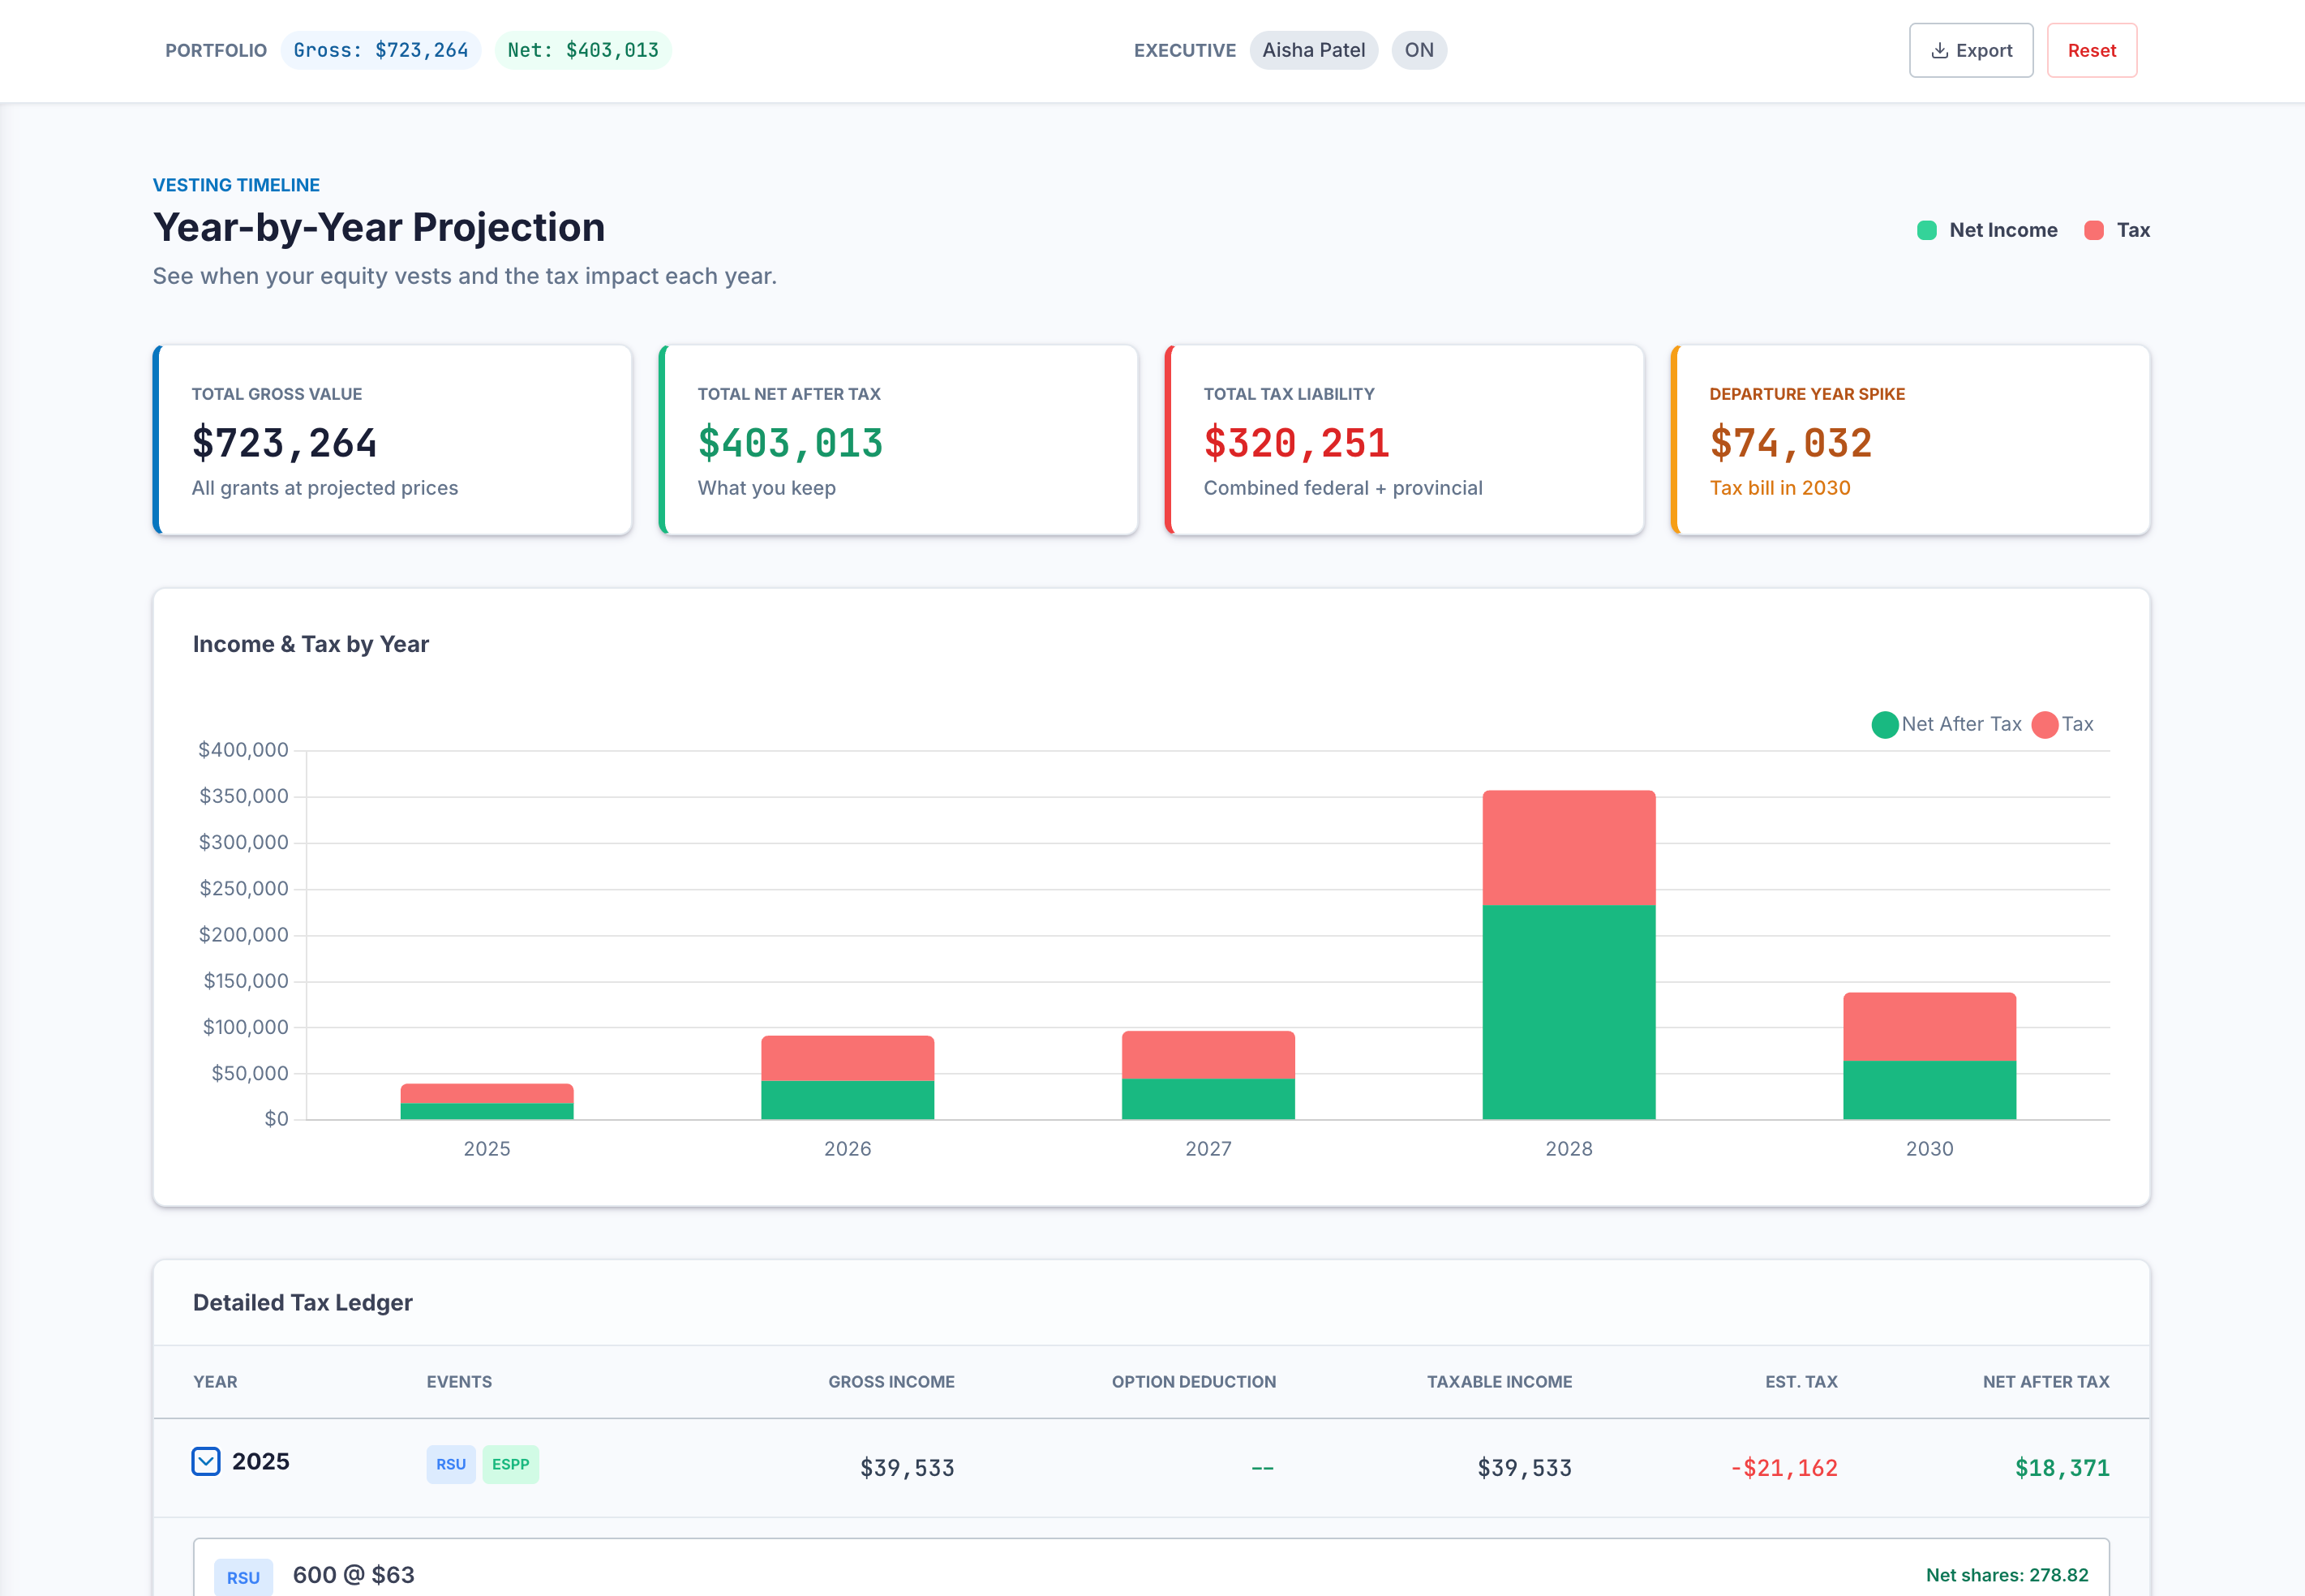The width and height of the screenshot is (2305, 1596).
Task: Click the Net $403,013 portfolio badge
Action: coord(583,50)
